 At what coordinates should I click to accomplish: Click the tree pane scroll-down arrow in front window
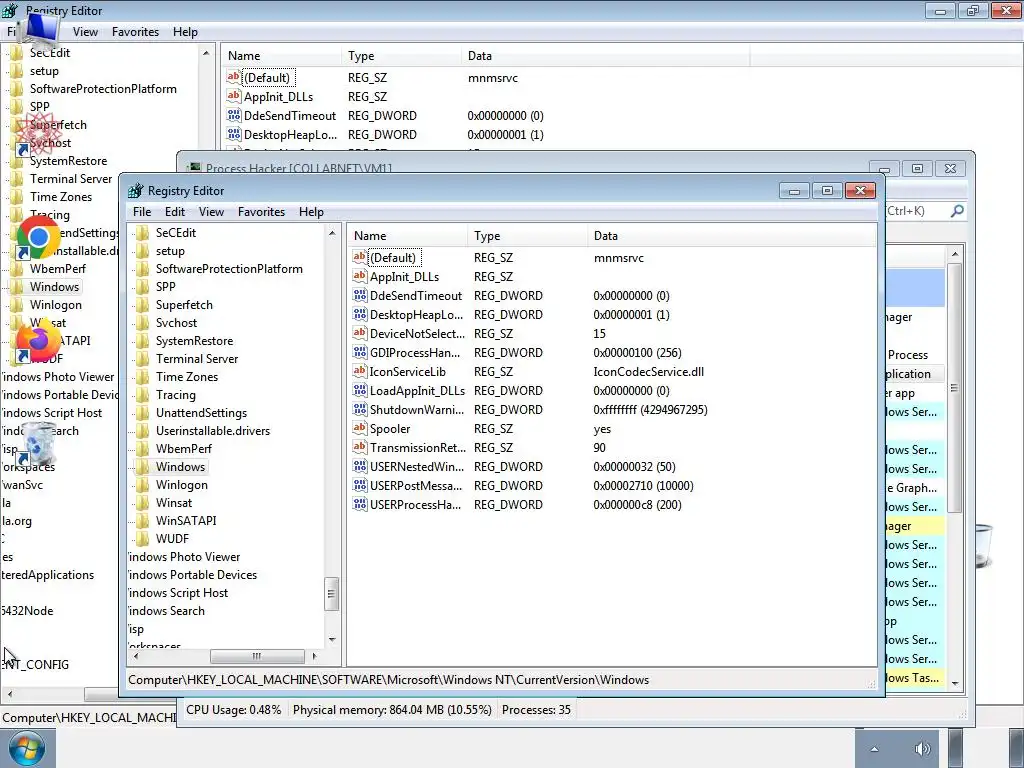click(332, 639)
